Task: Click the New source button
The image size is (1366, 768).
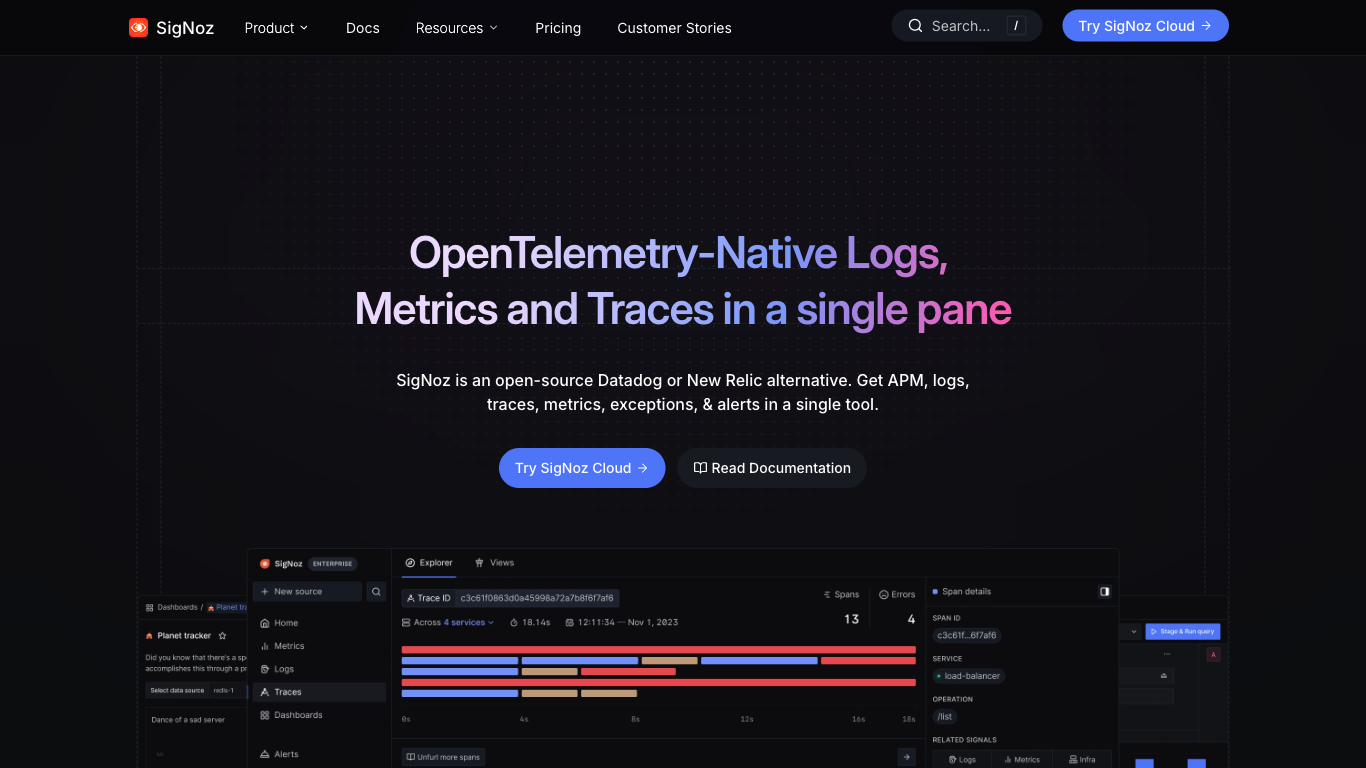Action: [307, 591]
